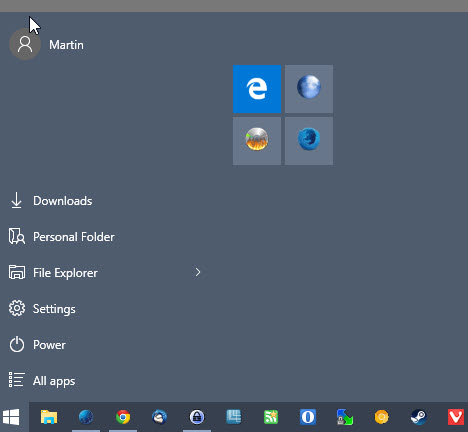This screenshot has height=432, width=468.
Task: Switch to the blue globe browser on taskbar
Action: pos(86,417)
